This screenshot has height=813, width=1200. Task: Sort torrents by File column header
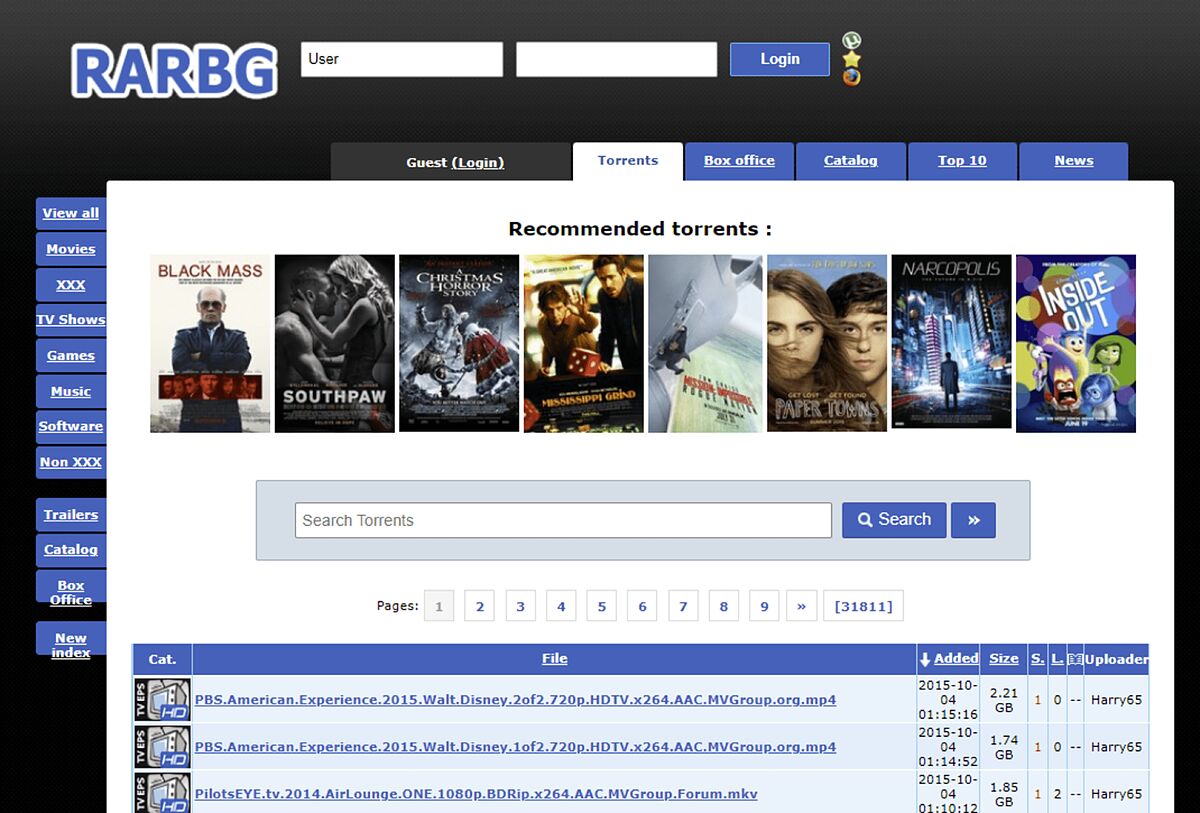tap(555, 659)
